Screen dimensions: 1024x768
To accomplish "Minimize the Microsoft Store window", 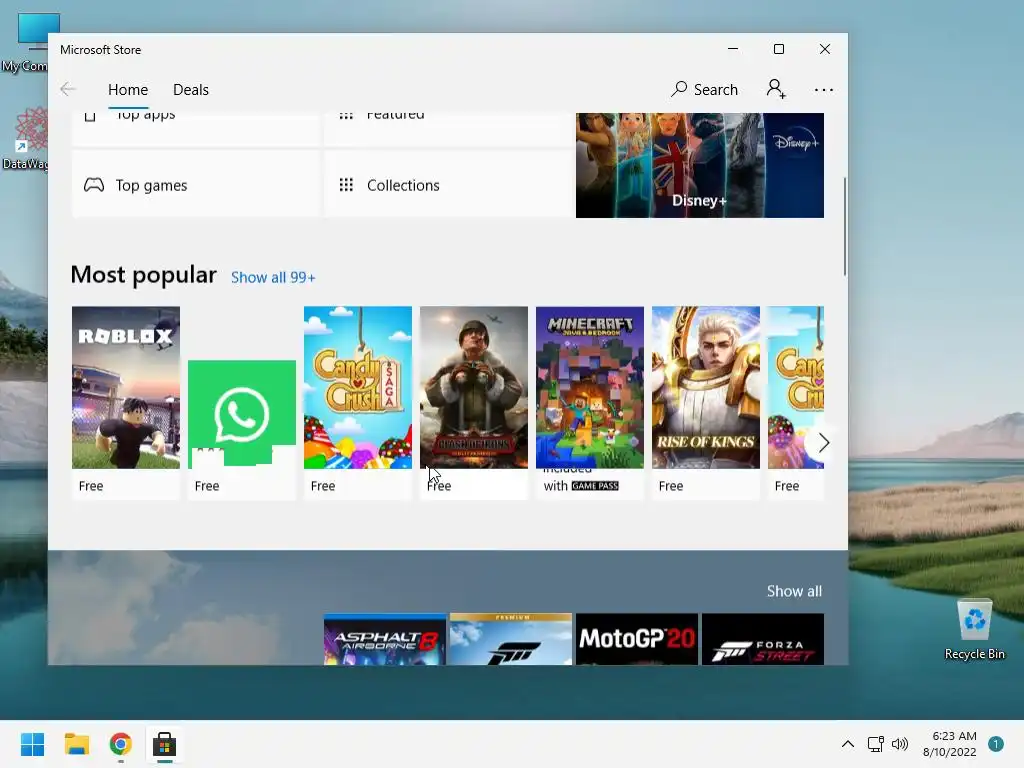I will click(733, 49).
